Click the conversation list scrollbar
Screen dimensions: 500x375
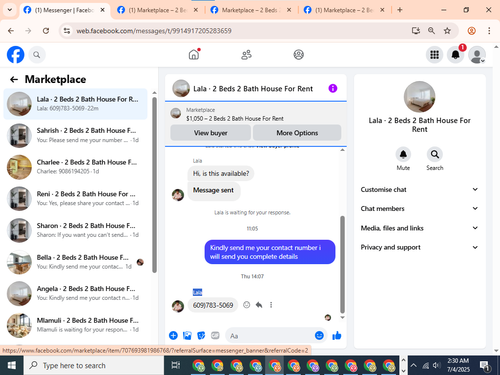pyautogui.click(x=154, y=185)
